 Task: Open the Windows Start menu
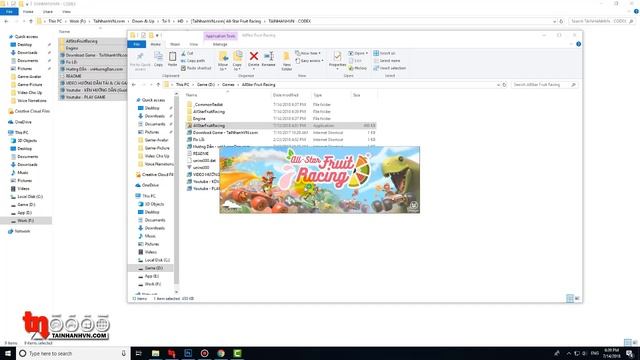coord(7,353)
